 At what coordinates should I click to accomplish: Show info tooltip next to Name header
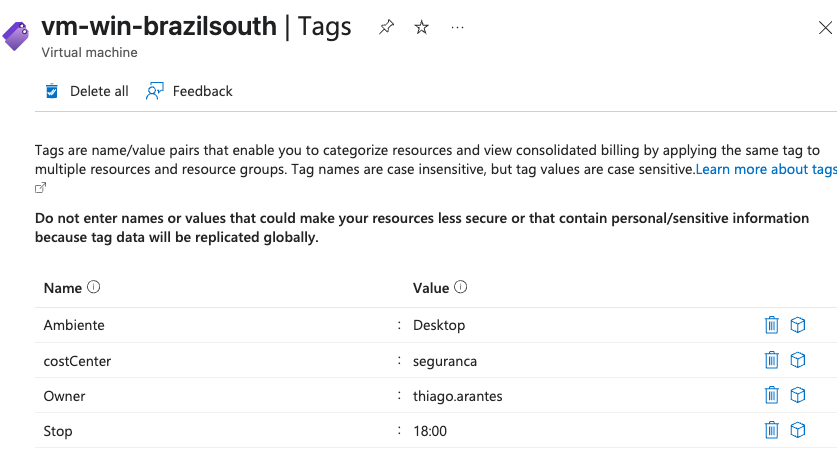tap(93, 287)
